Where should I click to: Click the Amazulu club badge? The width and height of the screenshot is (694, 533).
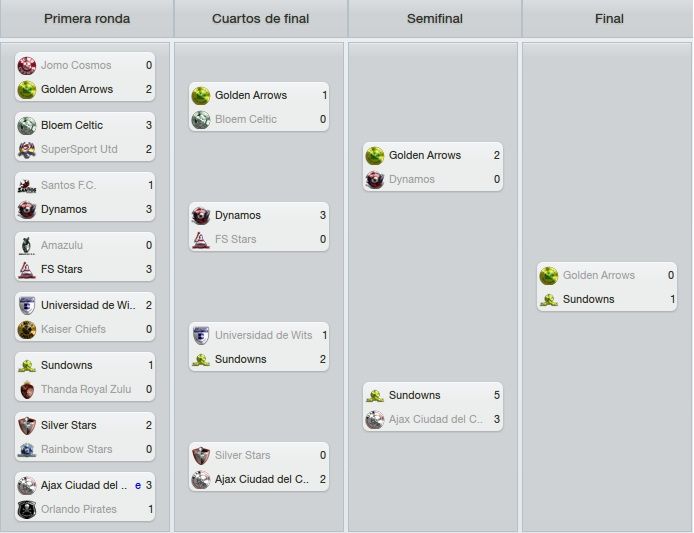coord(27,246)
